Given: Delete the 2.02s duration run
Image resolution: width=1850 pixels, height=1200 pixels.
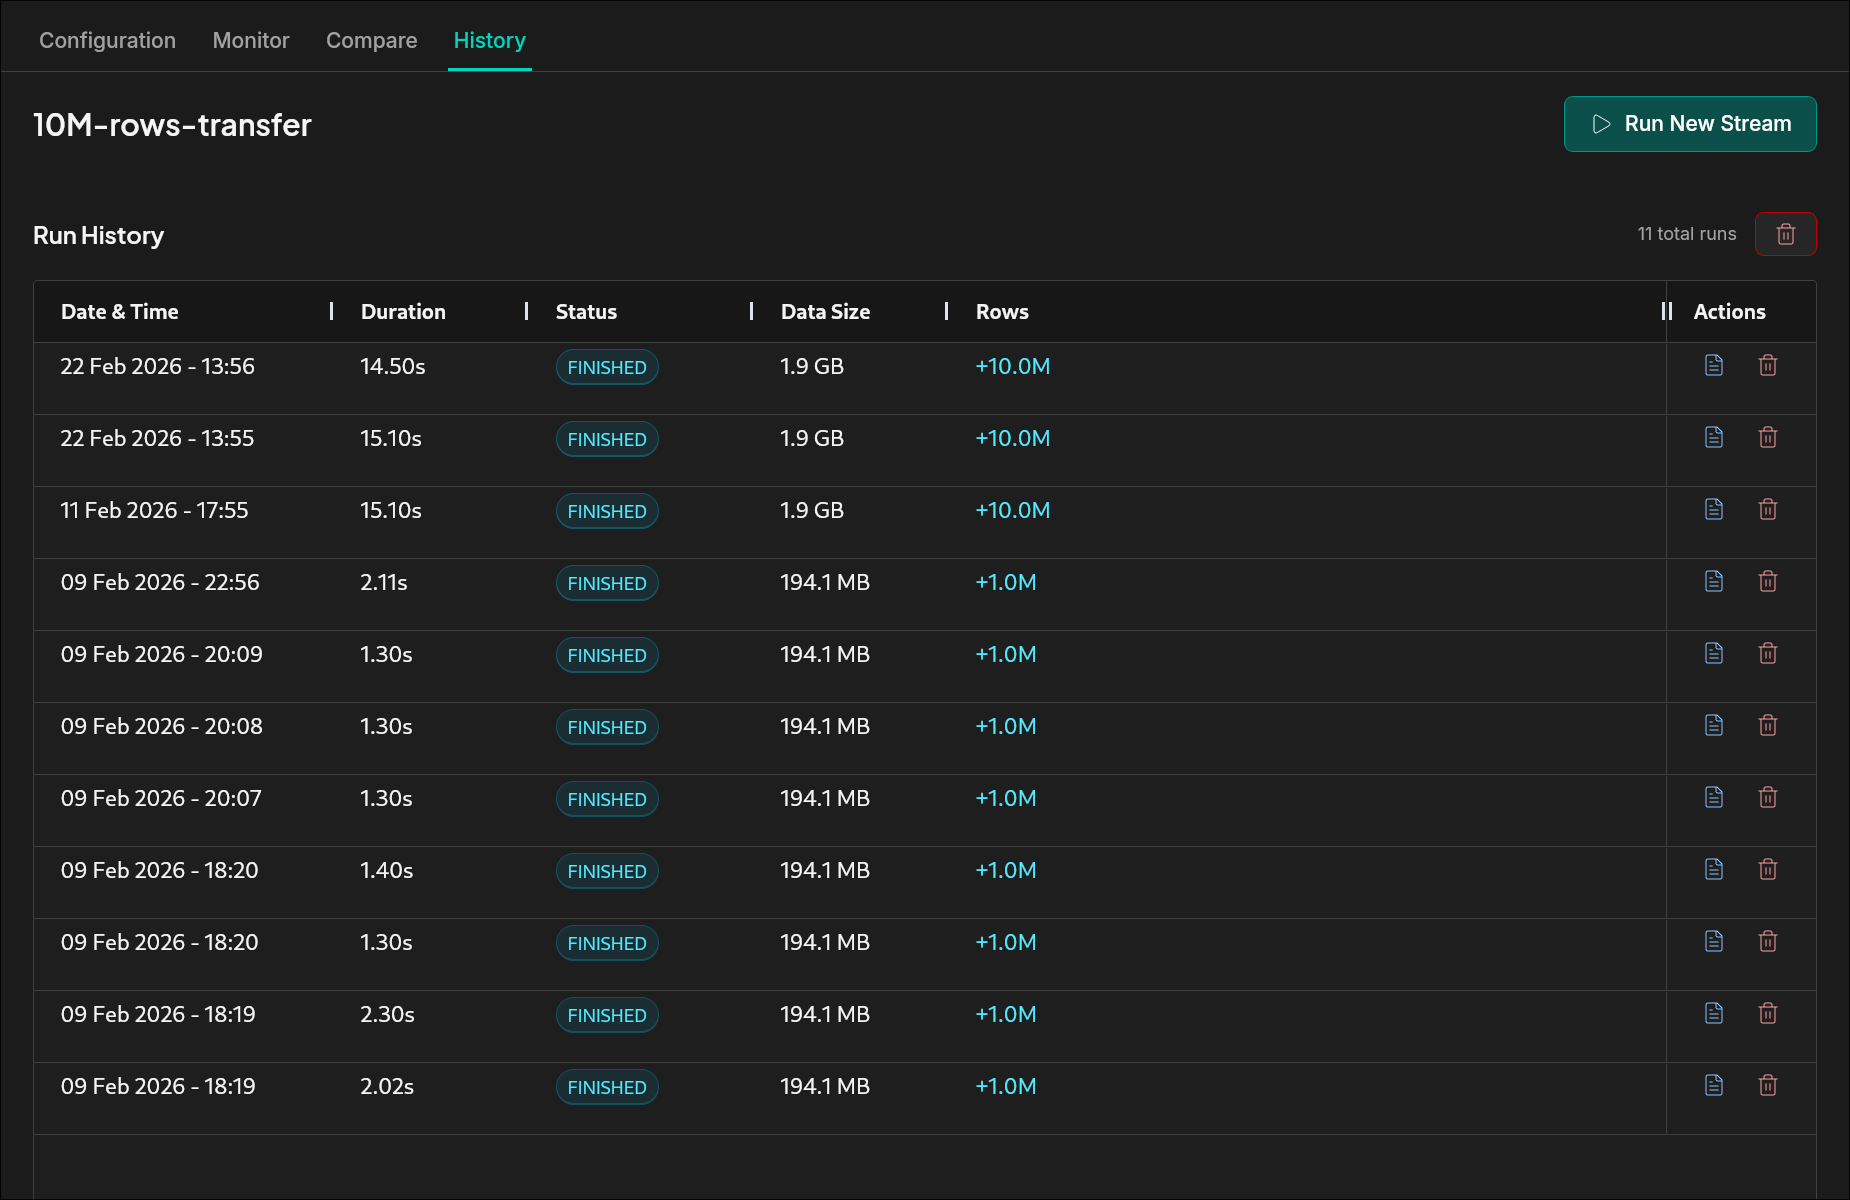Looking at the screenshot, I should click(x=1768, y=1085).
